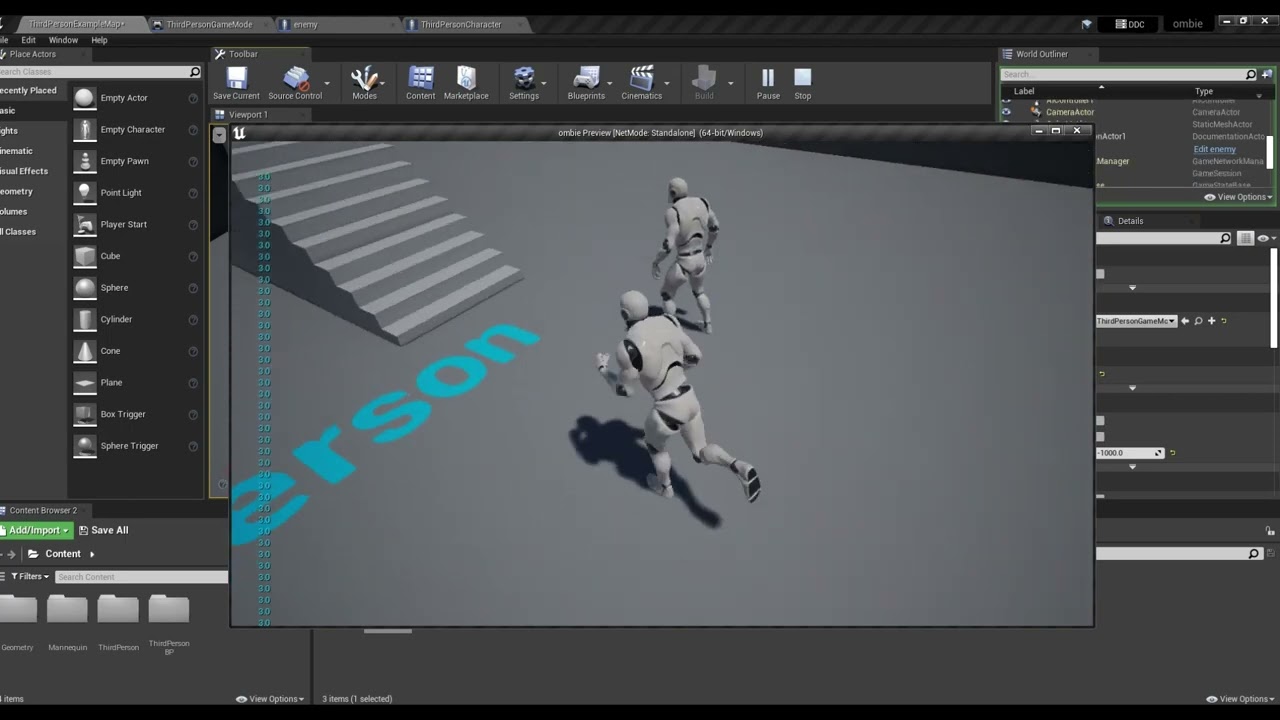Screen dimensions: 1280x720
Task: Sort outliner by the Type column
Action: (x=1204, y=91)
